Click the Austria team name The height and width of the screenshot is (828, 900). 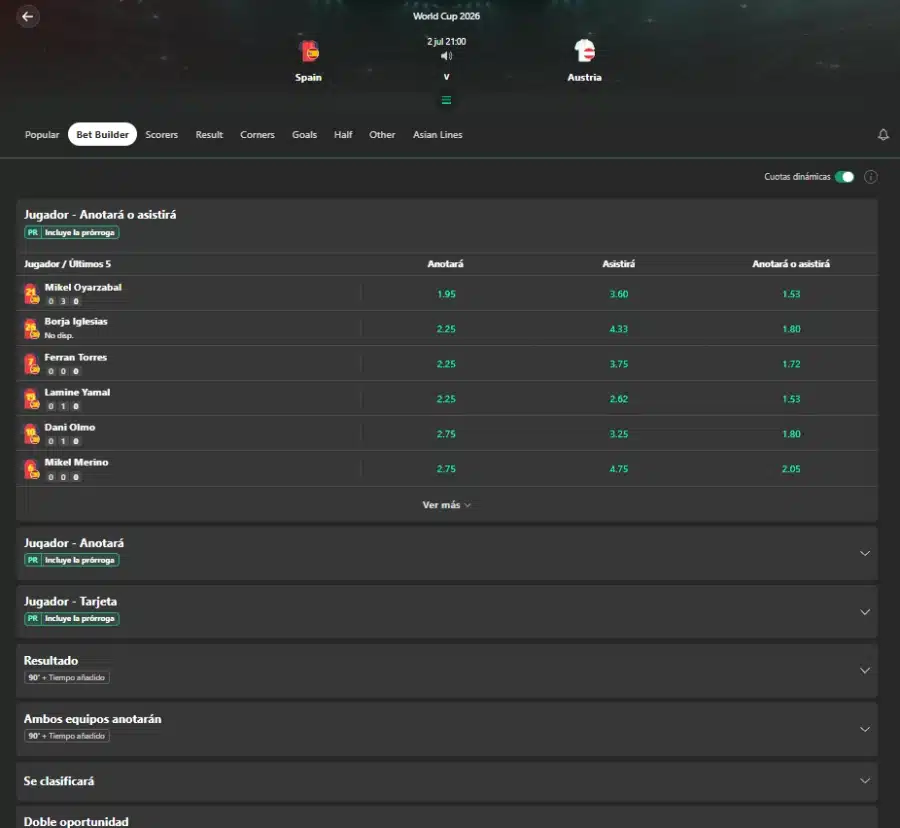pyautogui.click(x=584, y=77)
